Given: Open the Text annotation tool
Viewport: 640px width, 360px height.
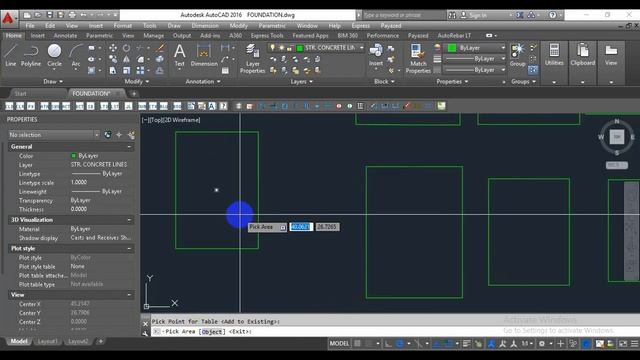Looking at the screenshot, I should [180, 55].
